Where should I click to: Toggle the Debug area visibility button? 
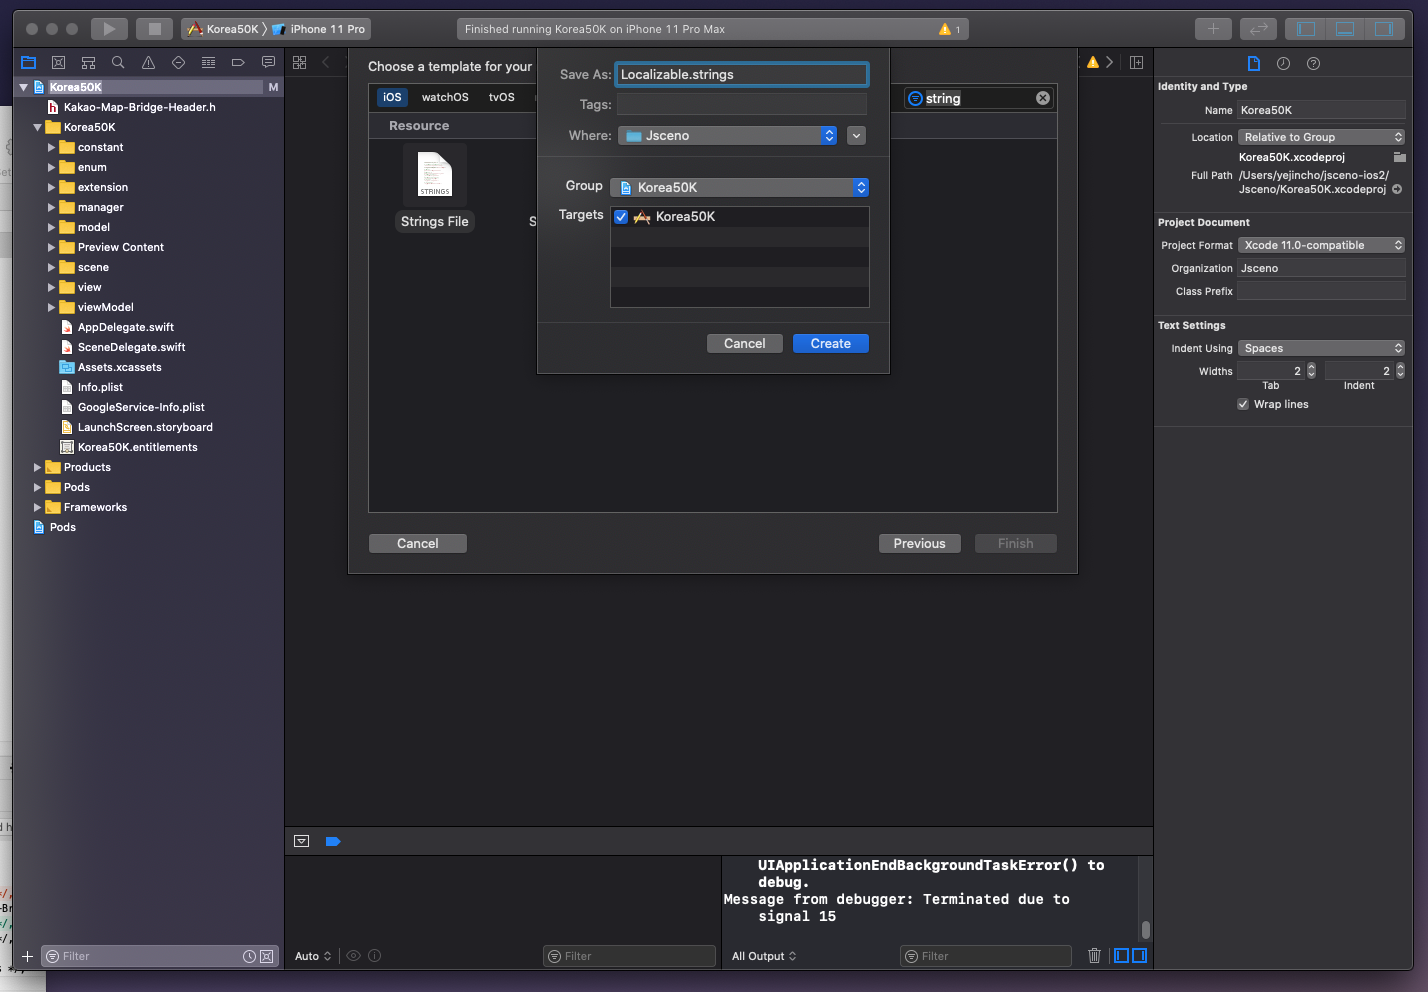(1345, 29)
